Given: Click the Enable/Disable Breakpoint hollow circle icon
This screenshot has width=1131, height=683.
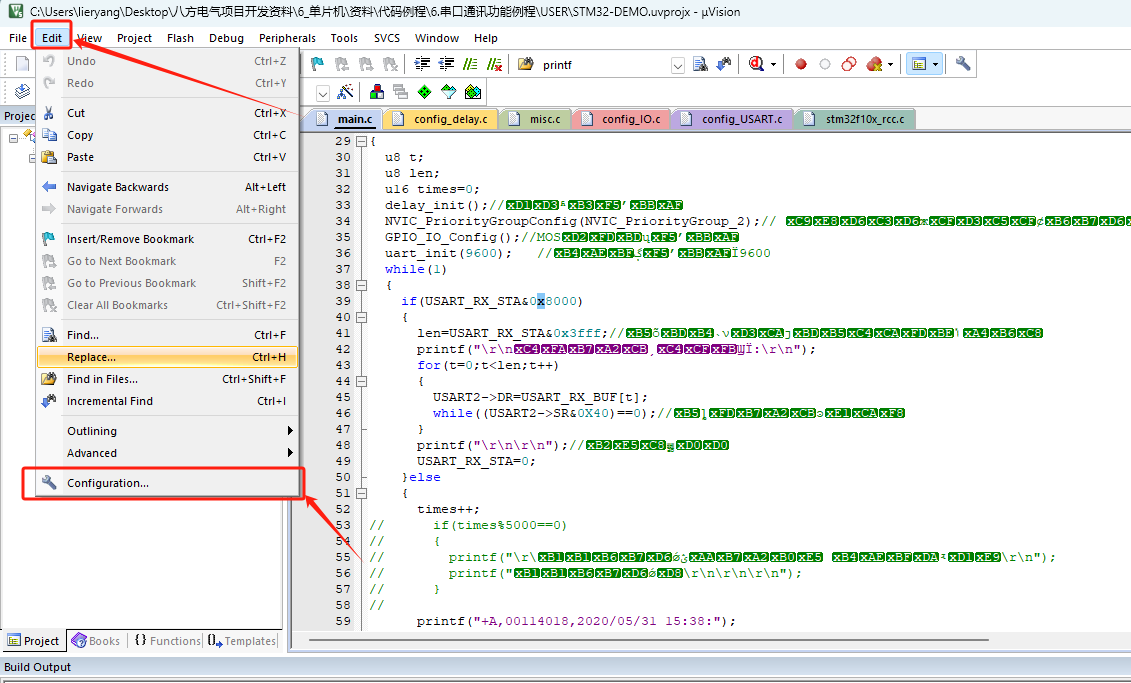Looking at the screenshot, I should 824,64.
